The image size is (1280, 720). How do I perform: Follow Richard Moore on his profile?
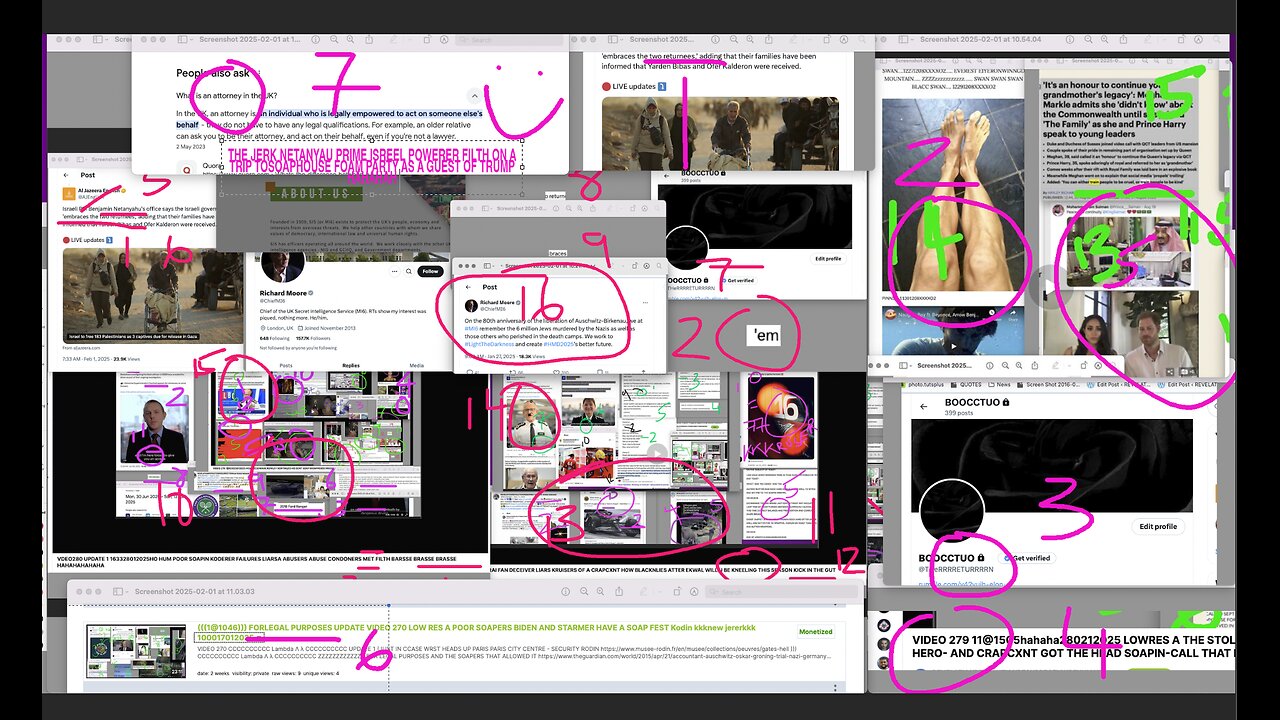click(430, 271)
